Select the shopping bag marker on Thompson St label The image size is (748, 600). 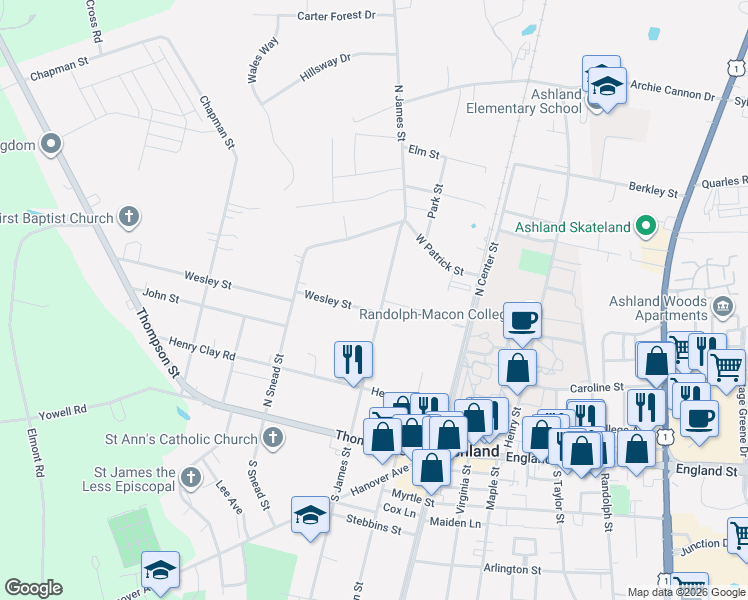tap(382, 438)
